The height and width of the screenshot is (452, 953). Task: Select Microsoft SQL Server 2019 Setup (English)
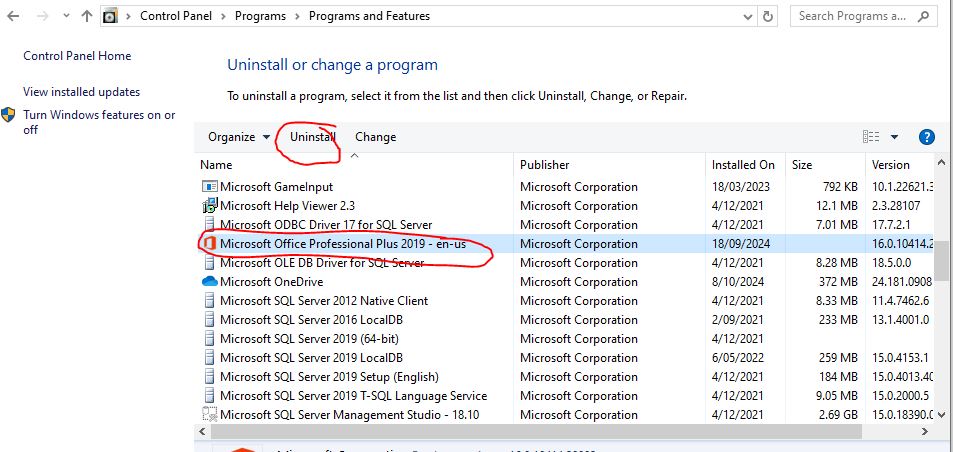[x=329, y=377]
